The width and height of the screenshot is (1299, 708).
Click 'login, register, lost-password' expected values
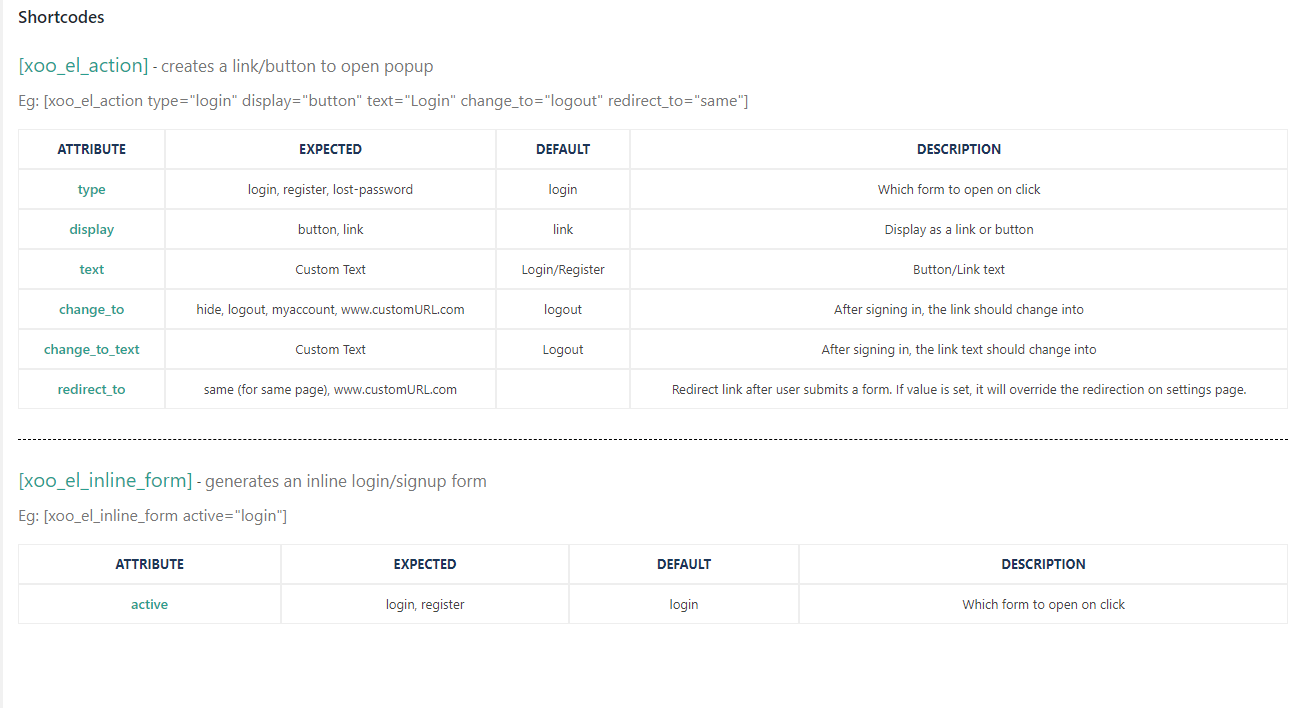330,190
